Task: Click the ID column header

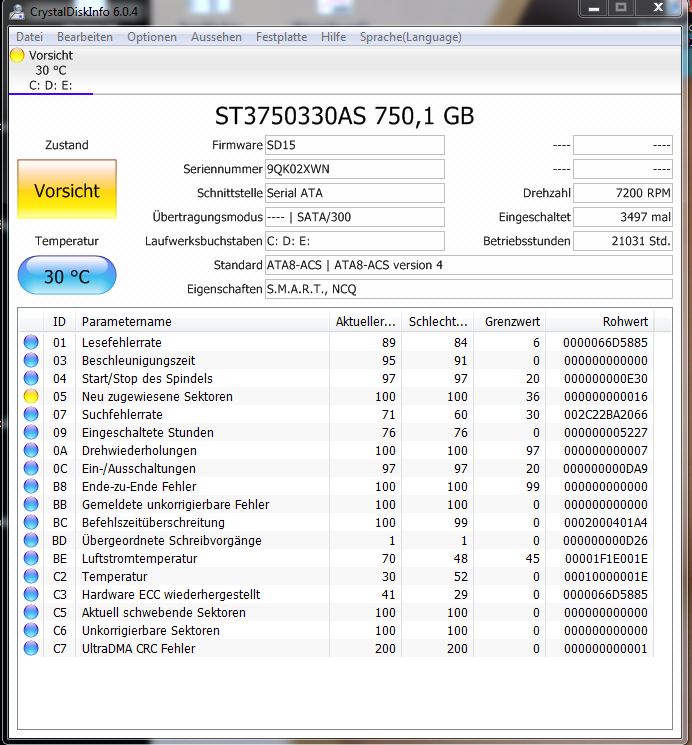Action: [59, 322]
